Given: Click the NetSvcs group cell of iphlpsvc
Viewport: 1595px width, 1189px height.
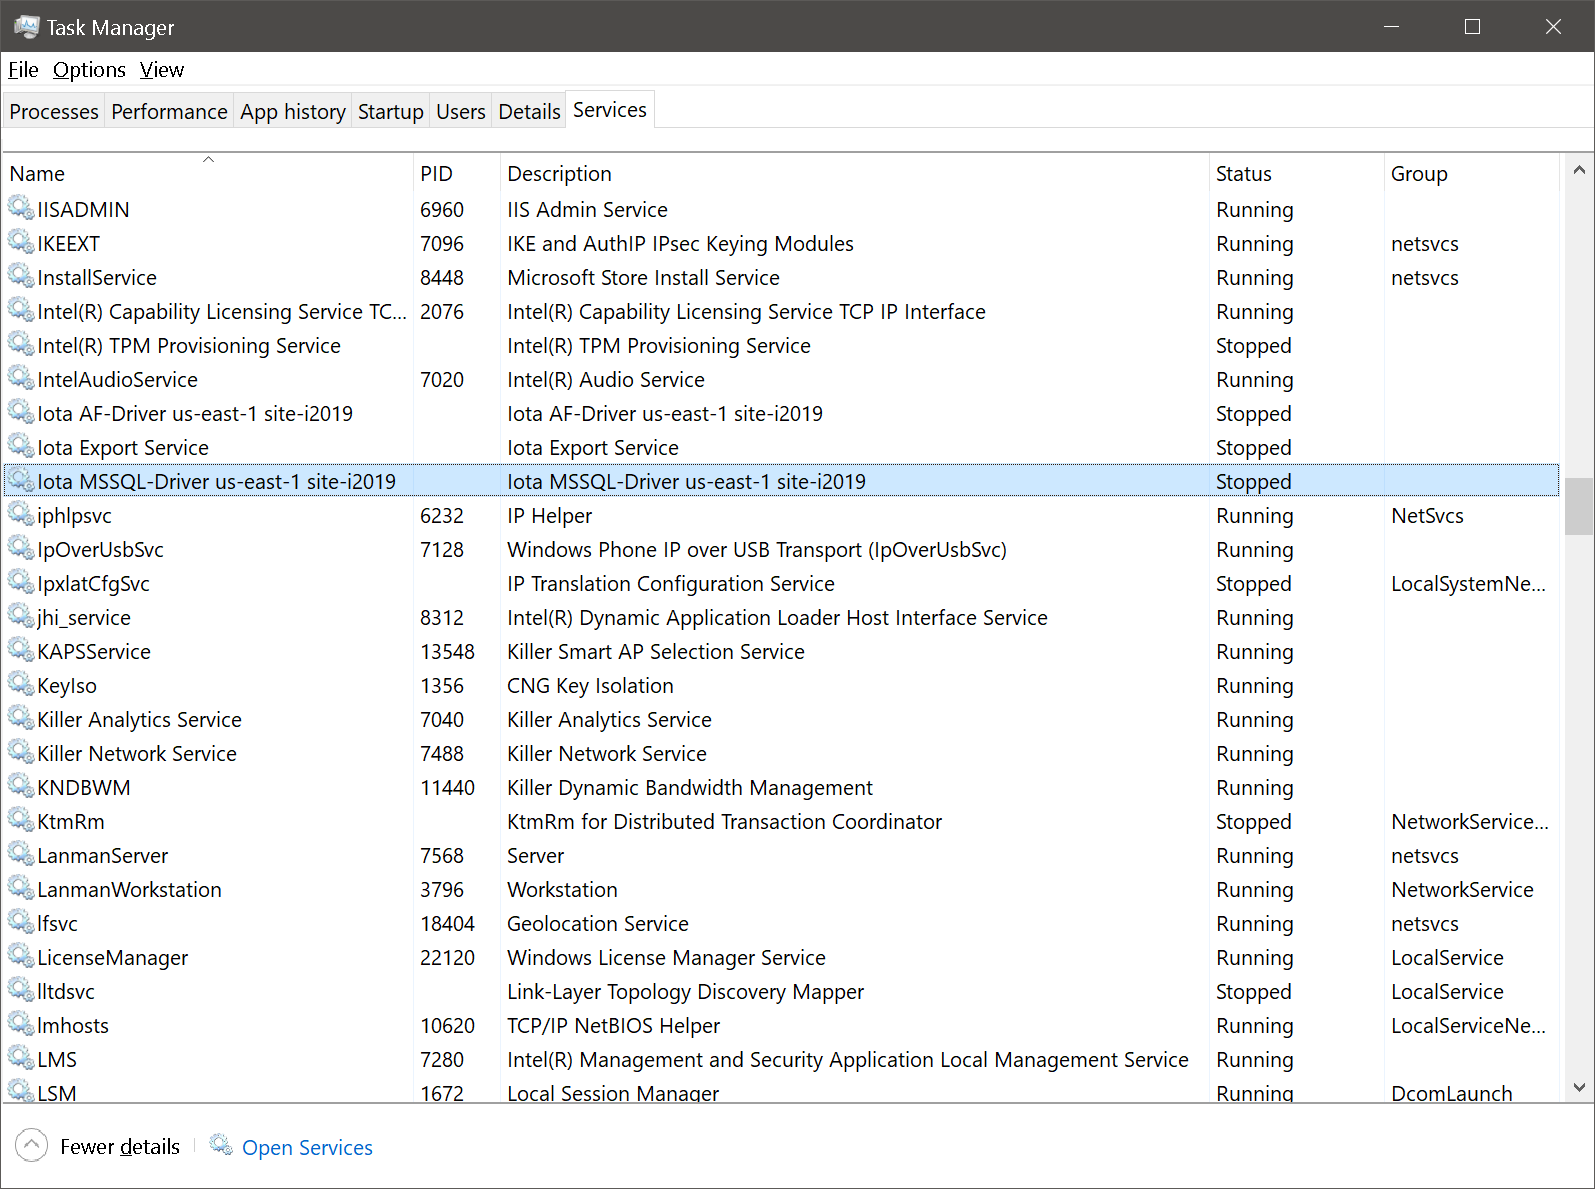Looking at the screenshot, I should tap(1427, 515).
